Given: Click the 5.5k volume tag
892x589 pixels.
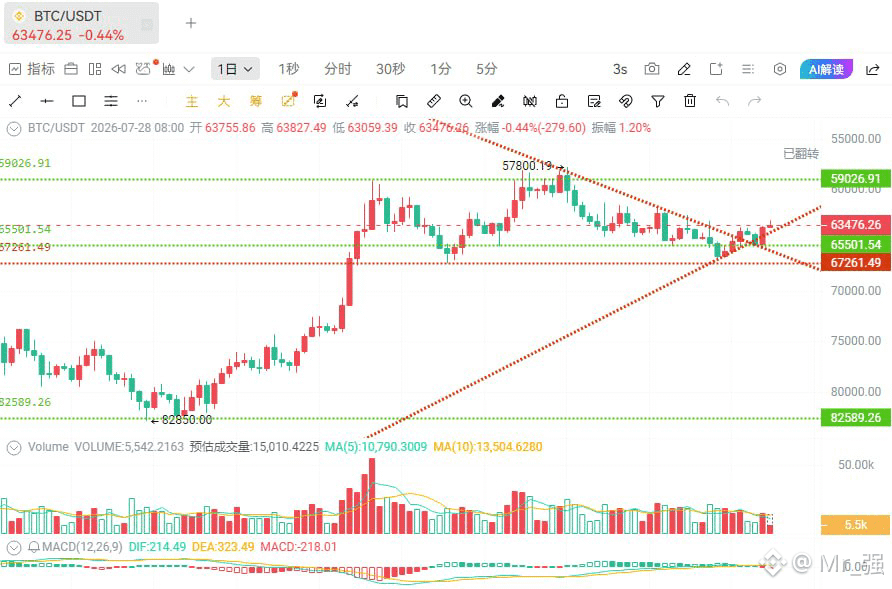Looking at the screenshot, I should 855,525.
